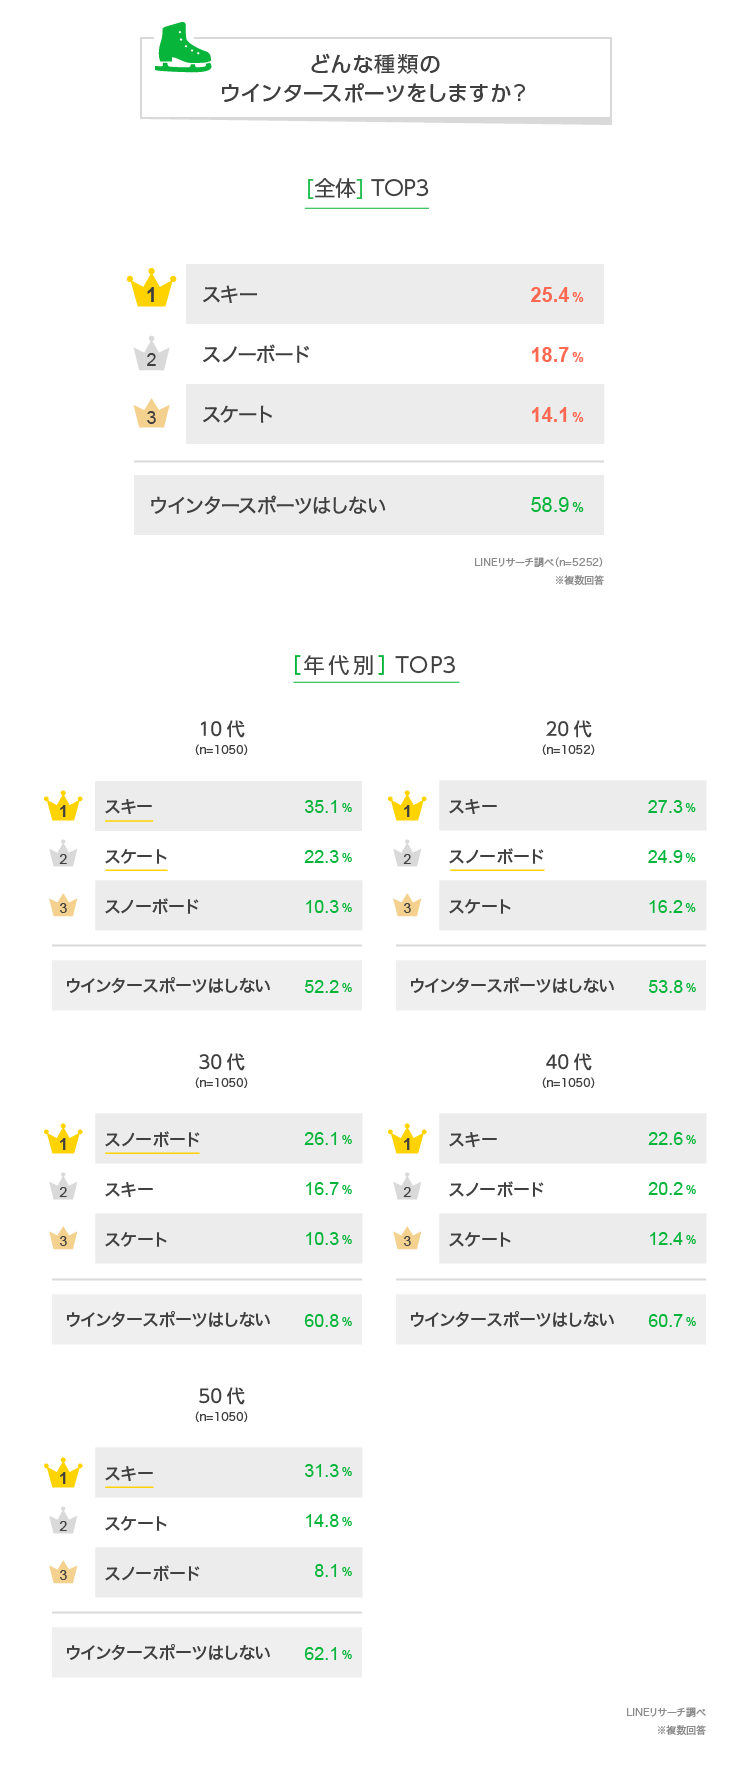Screen dimensions: 750x1770
Task: Click the 20代 ウインタースポーツはしない 53.8% row
Action: click(551, 986)
